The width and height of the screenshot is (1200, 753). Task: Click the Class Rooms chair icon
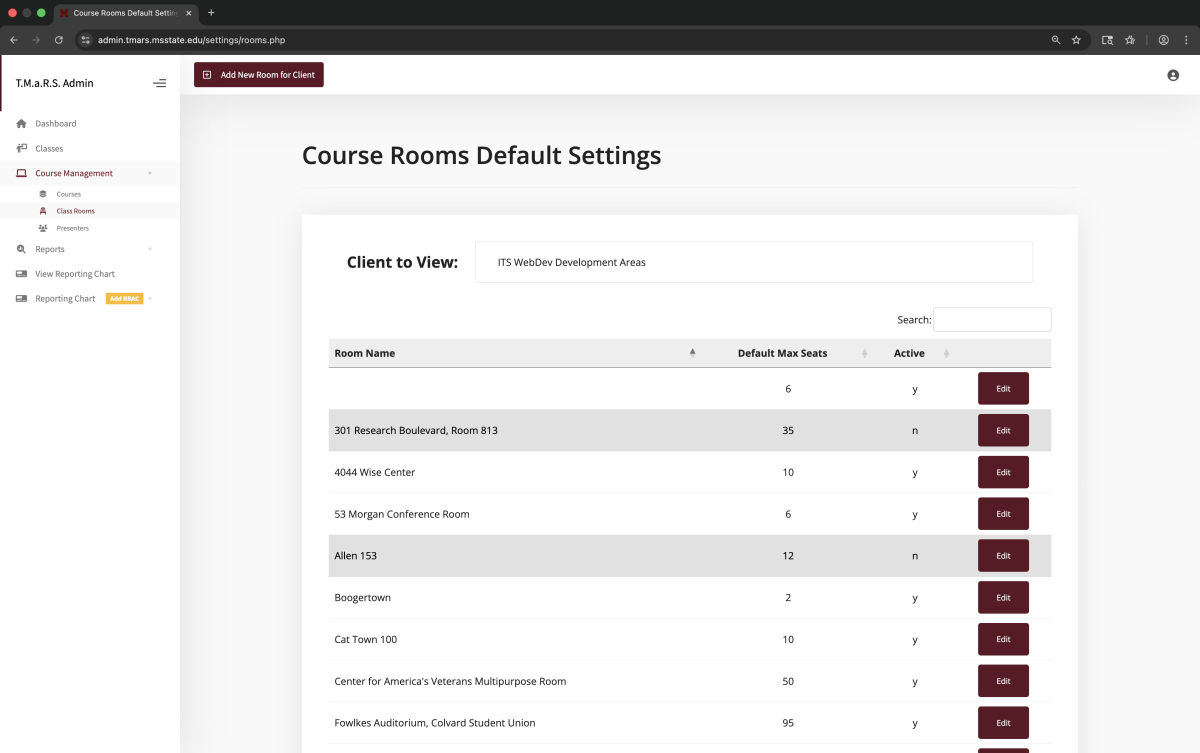[x=42, y=211]
